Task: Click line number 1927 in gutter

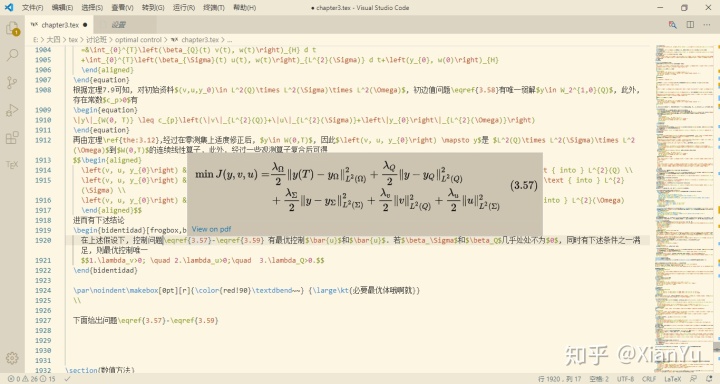Action: tap(43, 320)
